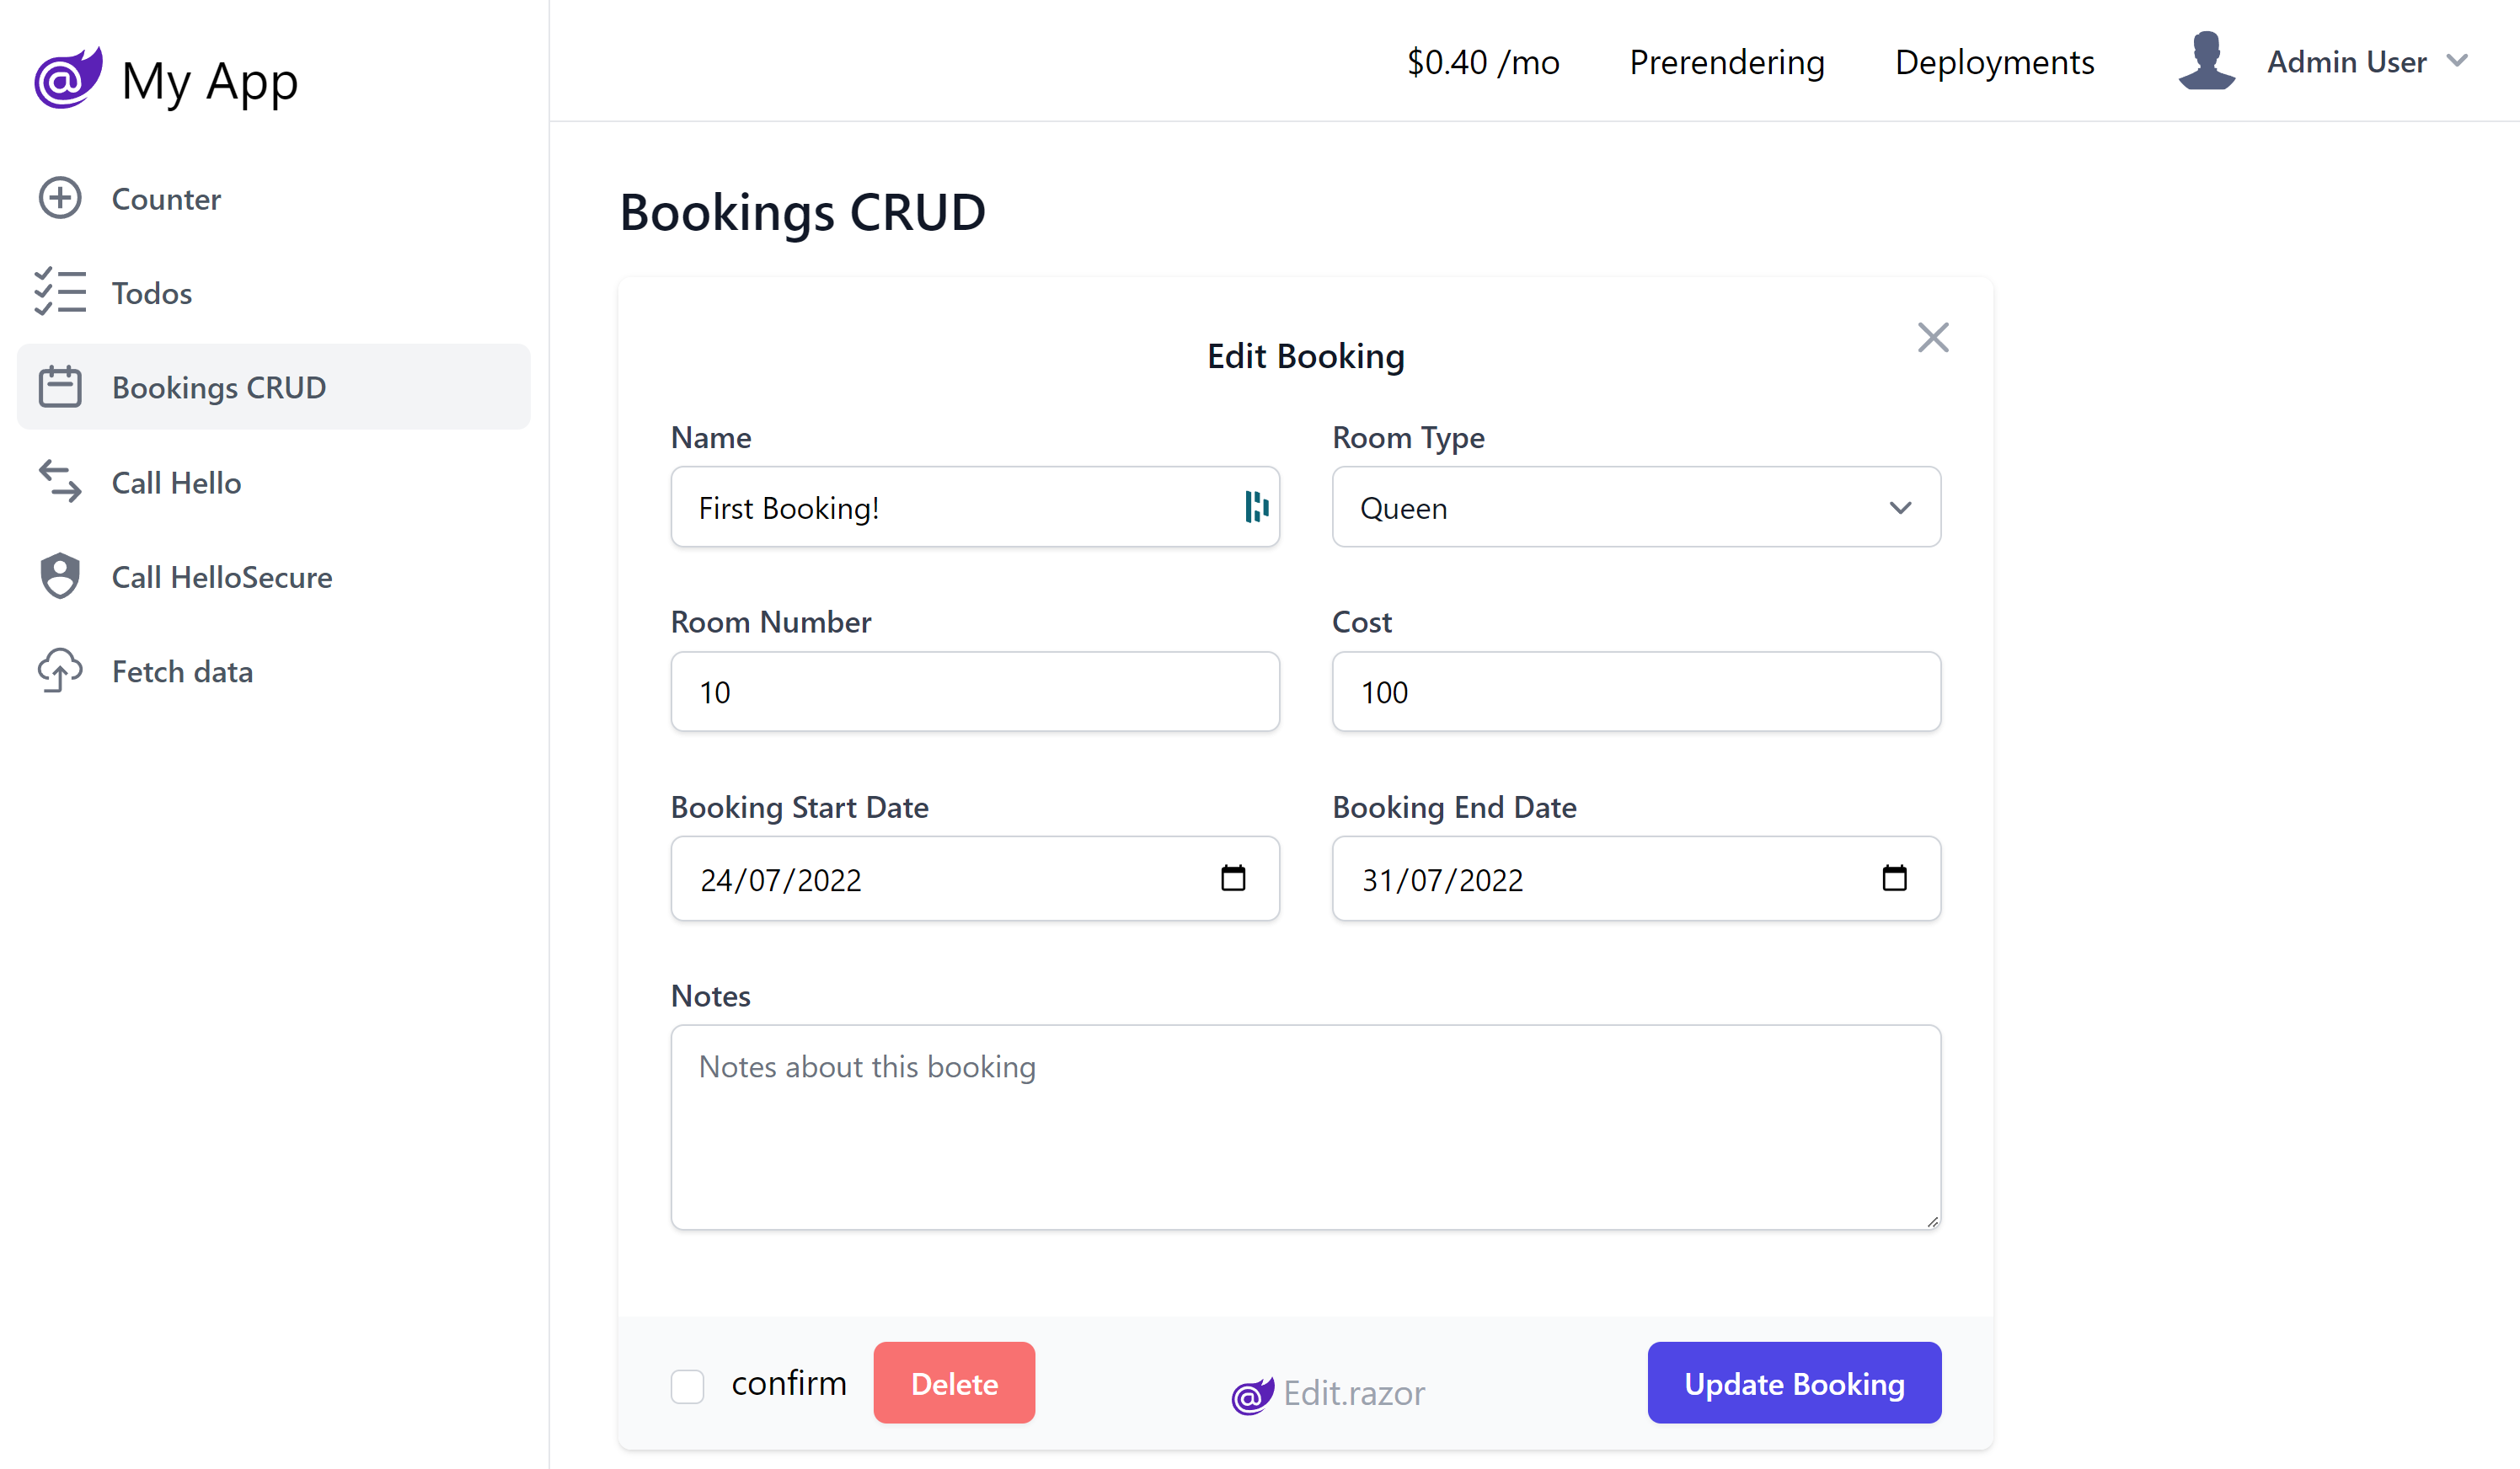The height and width of the screenshot is (1469, 2520).
Task: Expand the Room Type Queen dropdown
Action: click(x=1636, y=507)
